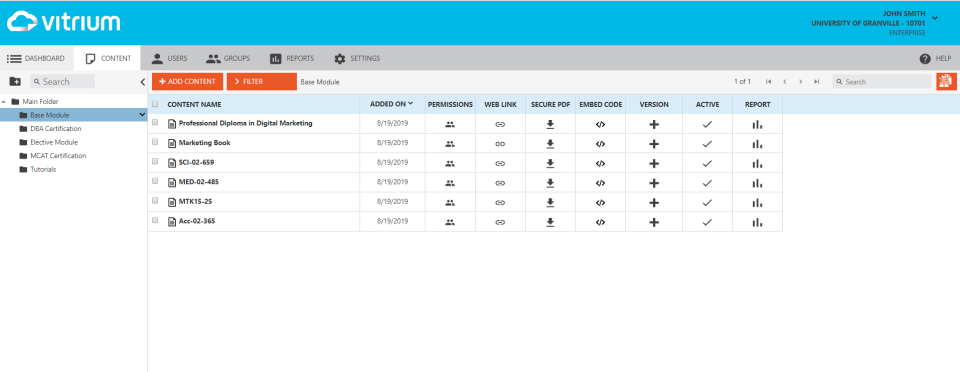Tick the checkbox for MTK15-25
960x372 pixels.
pos(155,201)
